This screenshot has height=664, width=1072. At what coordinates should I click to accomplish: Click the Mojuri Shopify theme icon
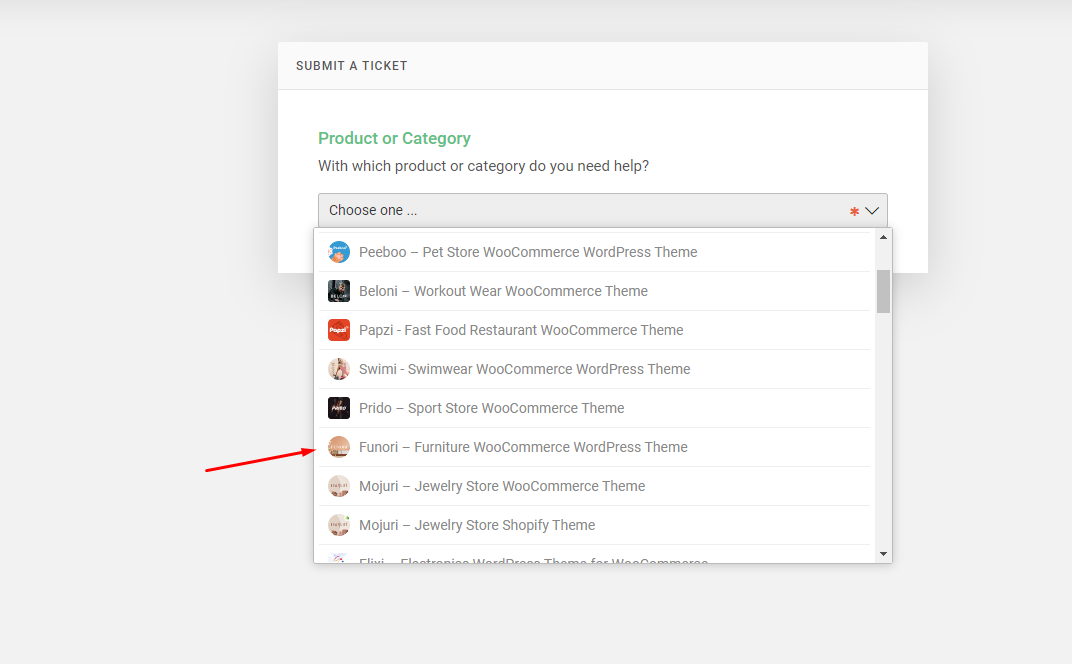coord(338,525)
